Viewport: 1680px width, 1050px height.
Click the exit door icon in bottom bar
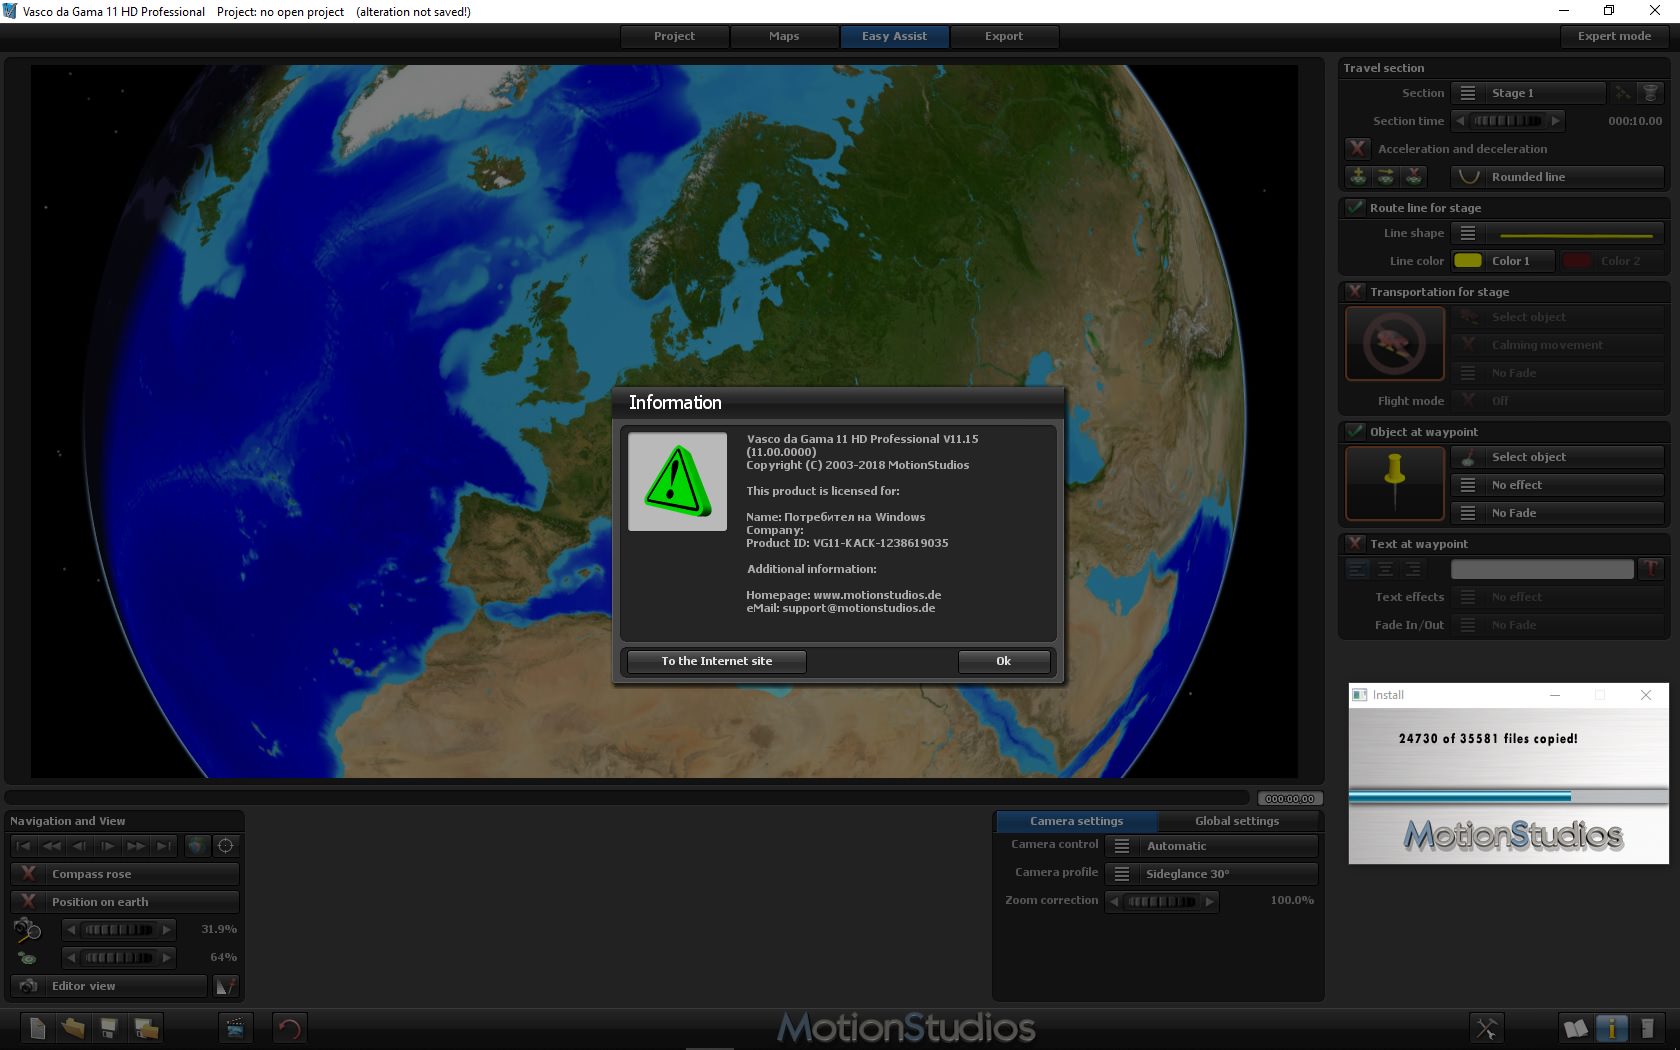[x=1647, y=1028]
